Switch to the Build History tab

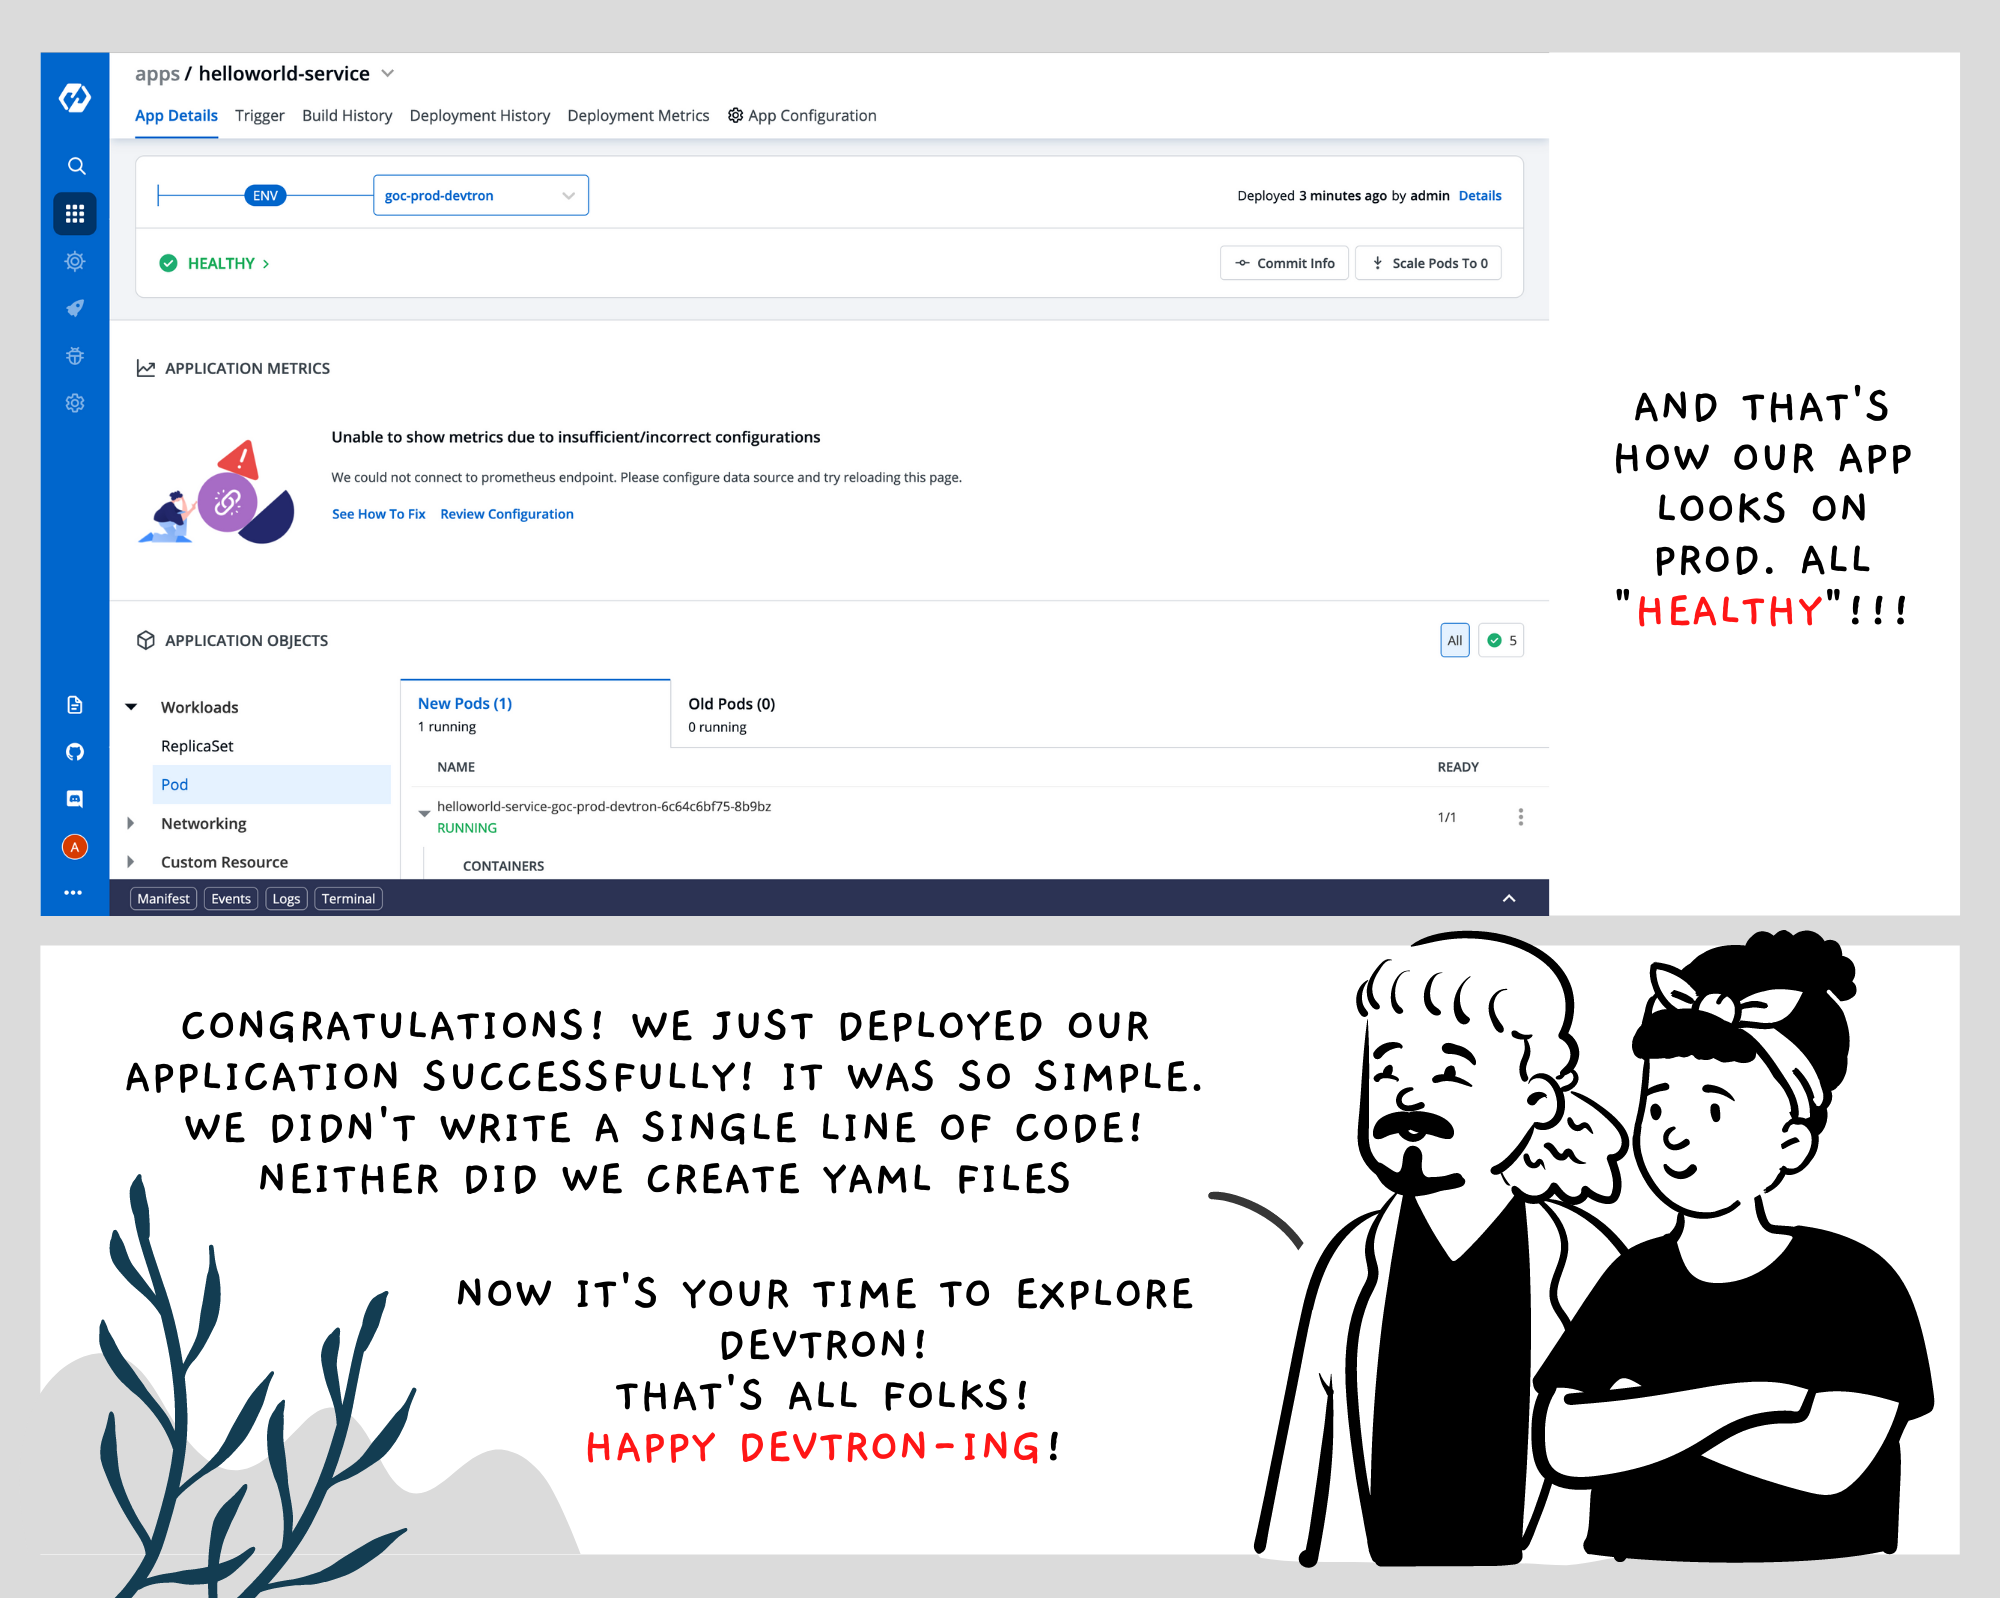click(x=347, y=116)
